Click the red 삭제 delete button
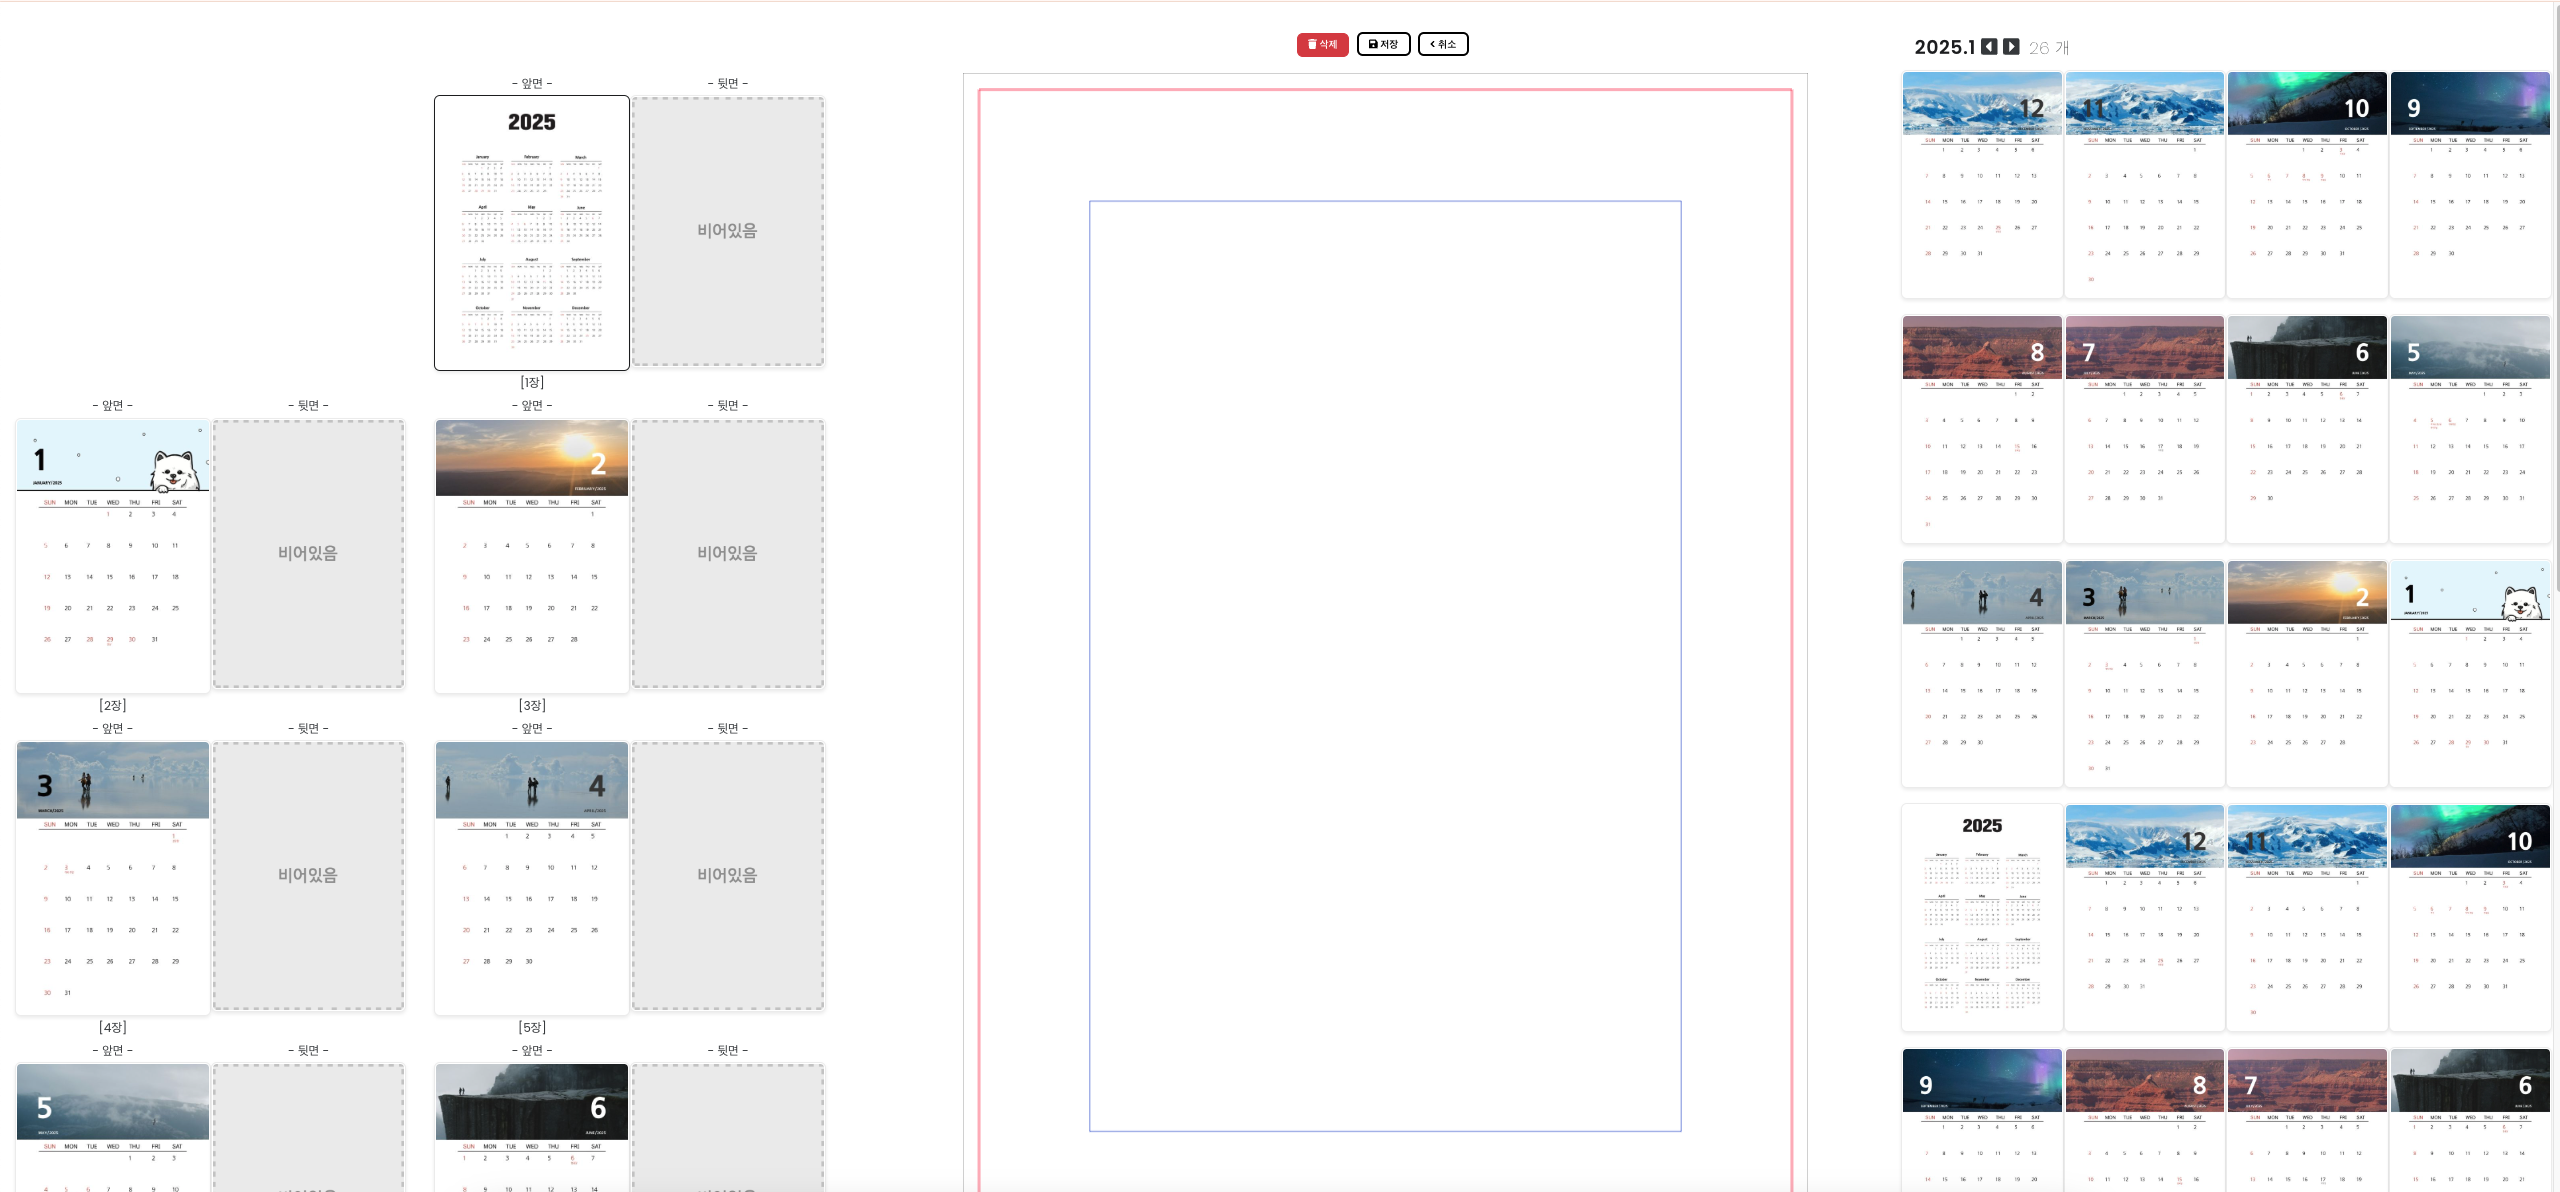Image resolution: width=2560 pixels, height=1192 pixels. [1322, 44]
